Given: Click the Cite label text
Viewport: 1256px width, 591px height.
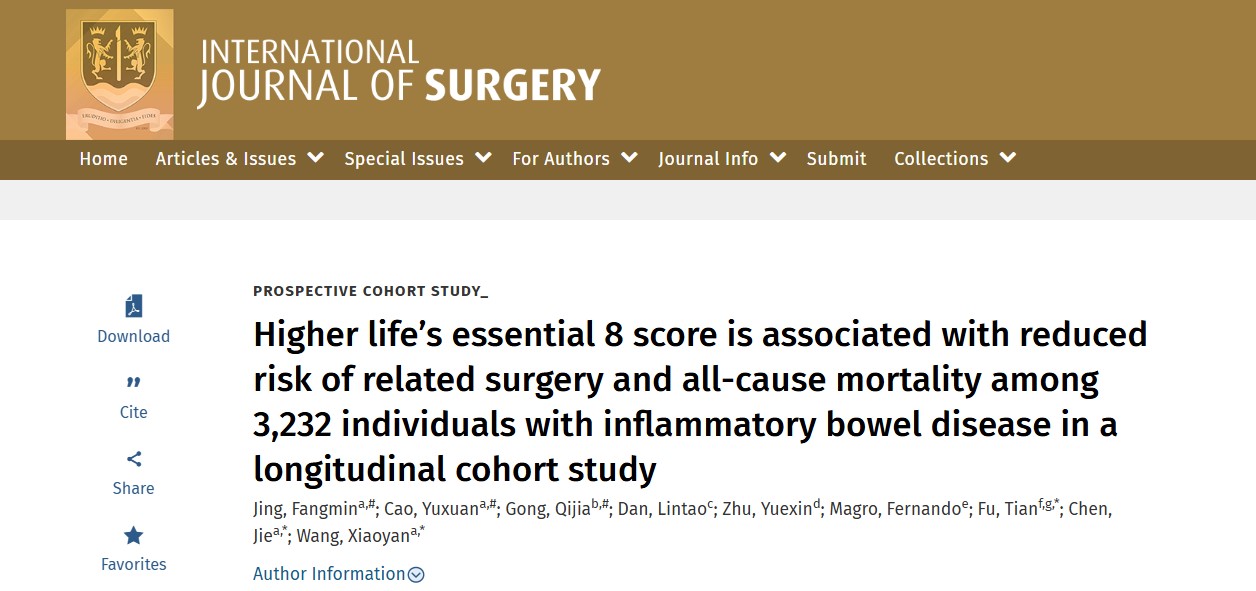Looking at the screenshot, I should point(133,412).
